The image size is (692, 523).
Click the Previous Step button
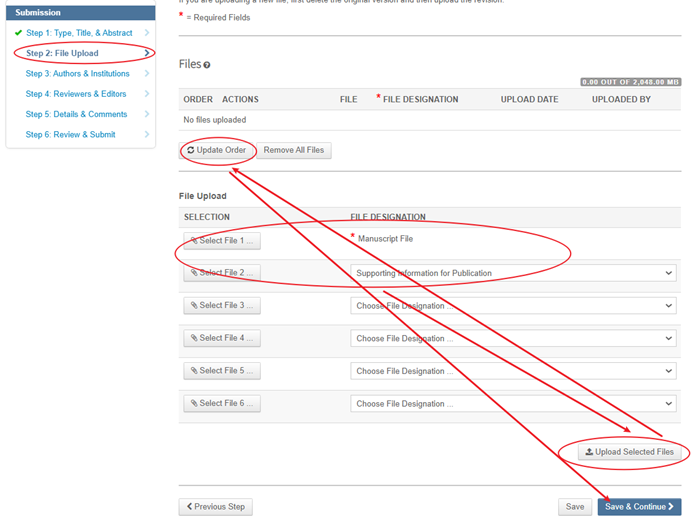(215, 507)
